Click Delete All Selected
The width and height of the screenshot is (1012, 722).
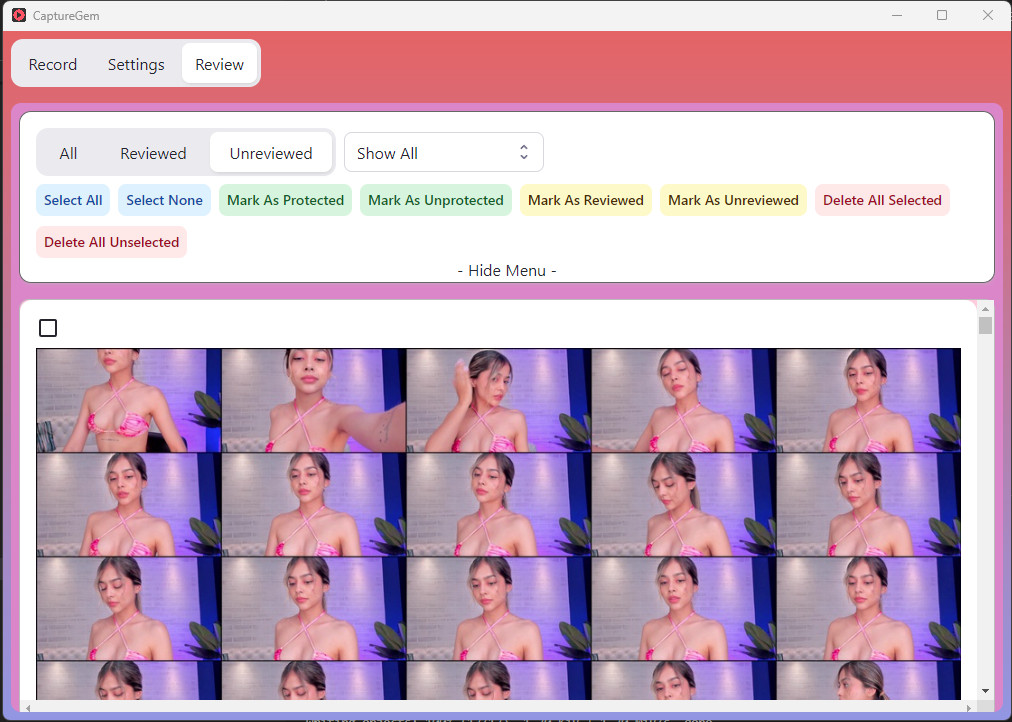882,200
